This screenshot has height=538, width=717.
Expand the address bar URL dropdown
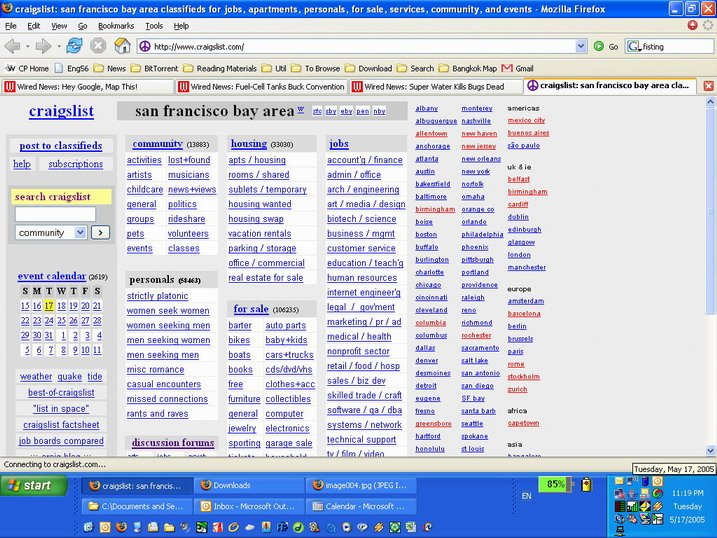[x=581, y=46]
